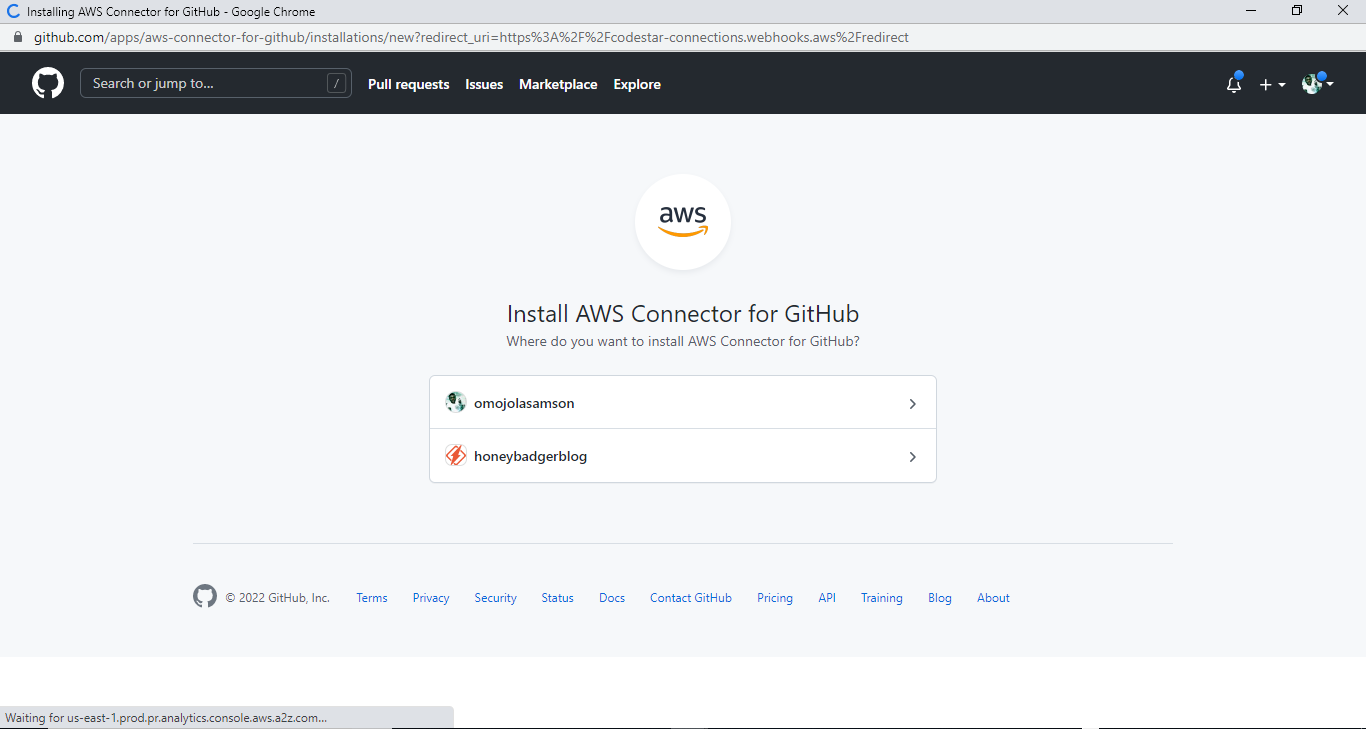Click the browser address bar URL
This screenshot has width=1366, height=729.
(x=470, y=37)
